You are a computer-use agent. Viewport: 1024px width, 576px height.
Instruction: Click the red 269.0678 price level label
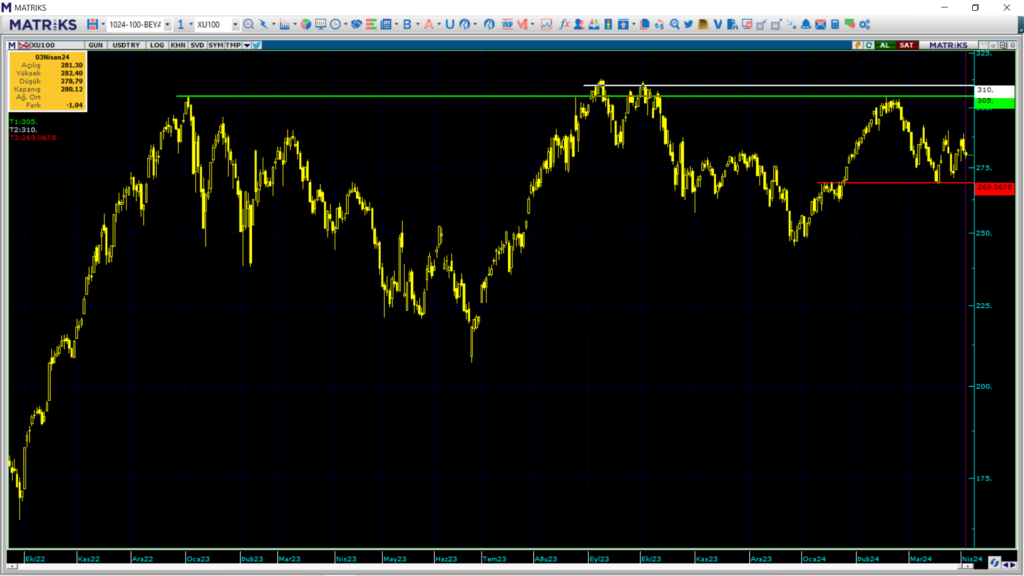(x=994, y=187)
